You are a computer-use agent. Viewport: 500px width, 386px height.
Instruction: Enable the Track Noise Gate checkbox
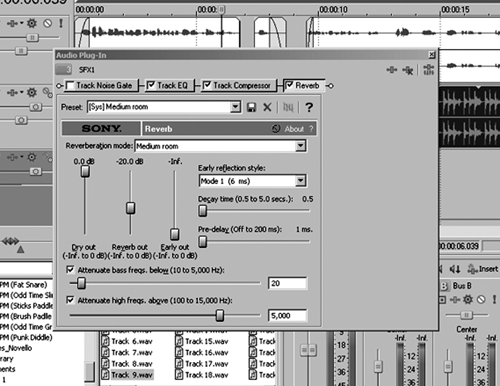70,86
